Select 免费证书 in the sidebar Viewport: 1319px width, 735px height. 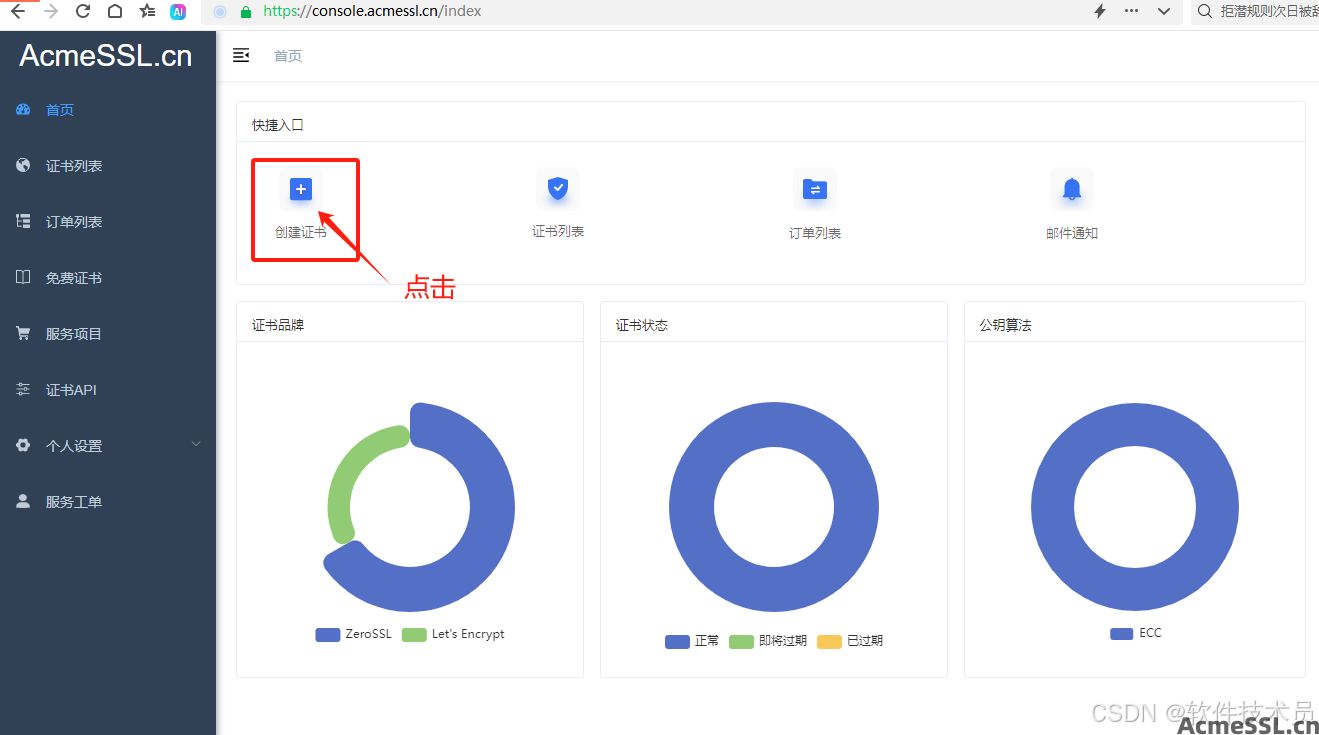[x=73, y=278]
